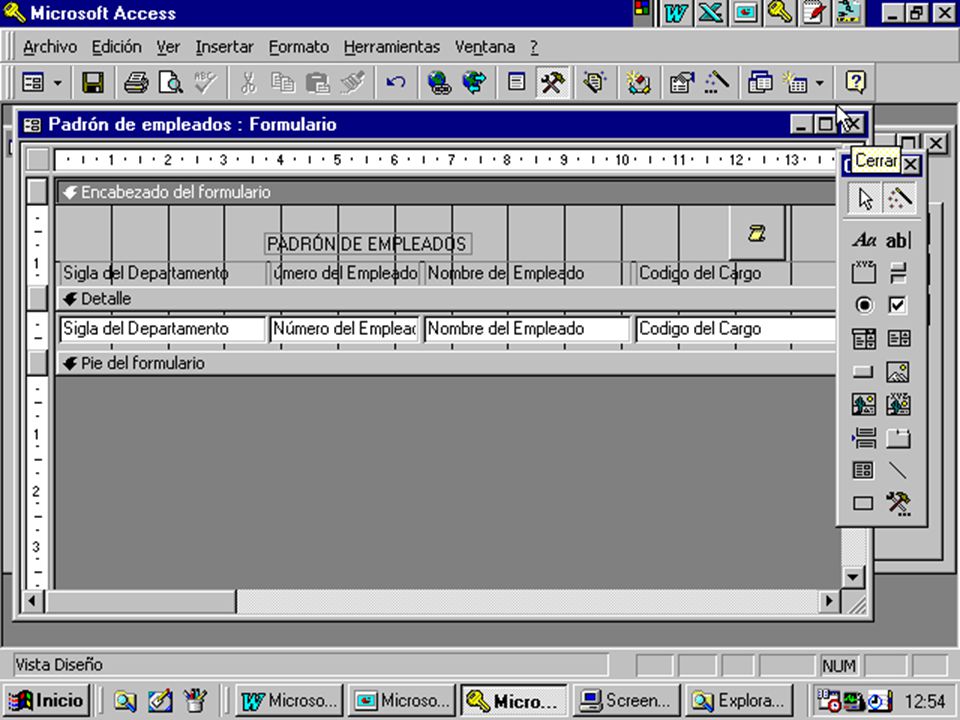Select the Detalle section bar
Image resolution: width=960 pixels, height=720 pixels.
[x=446, y=299]
